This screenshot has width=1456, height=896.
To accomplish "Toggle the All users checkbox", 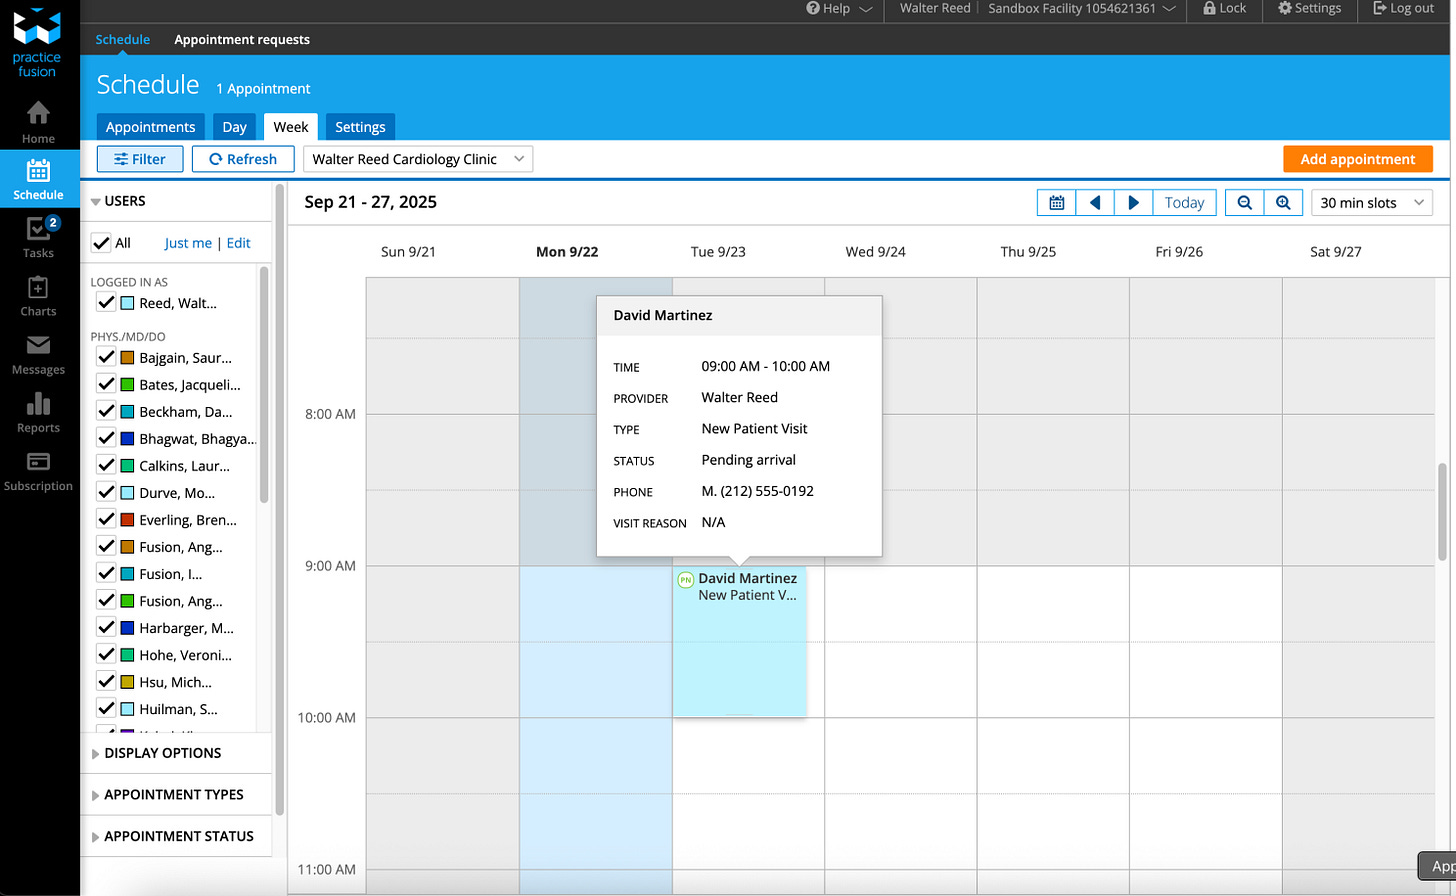I will [x=101, y=242].
